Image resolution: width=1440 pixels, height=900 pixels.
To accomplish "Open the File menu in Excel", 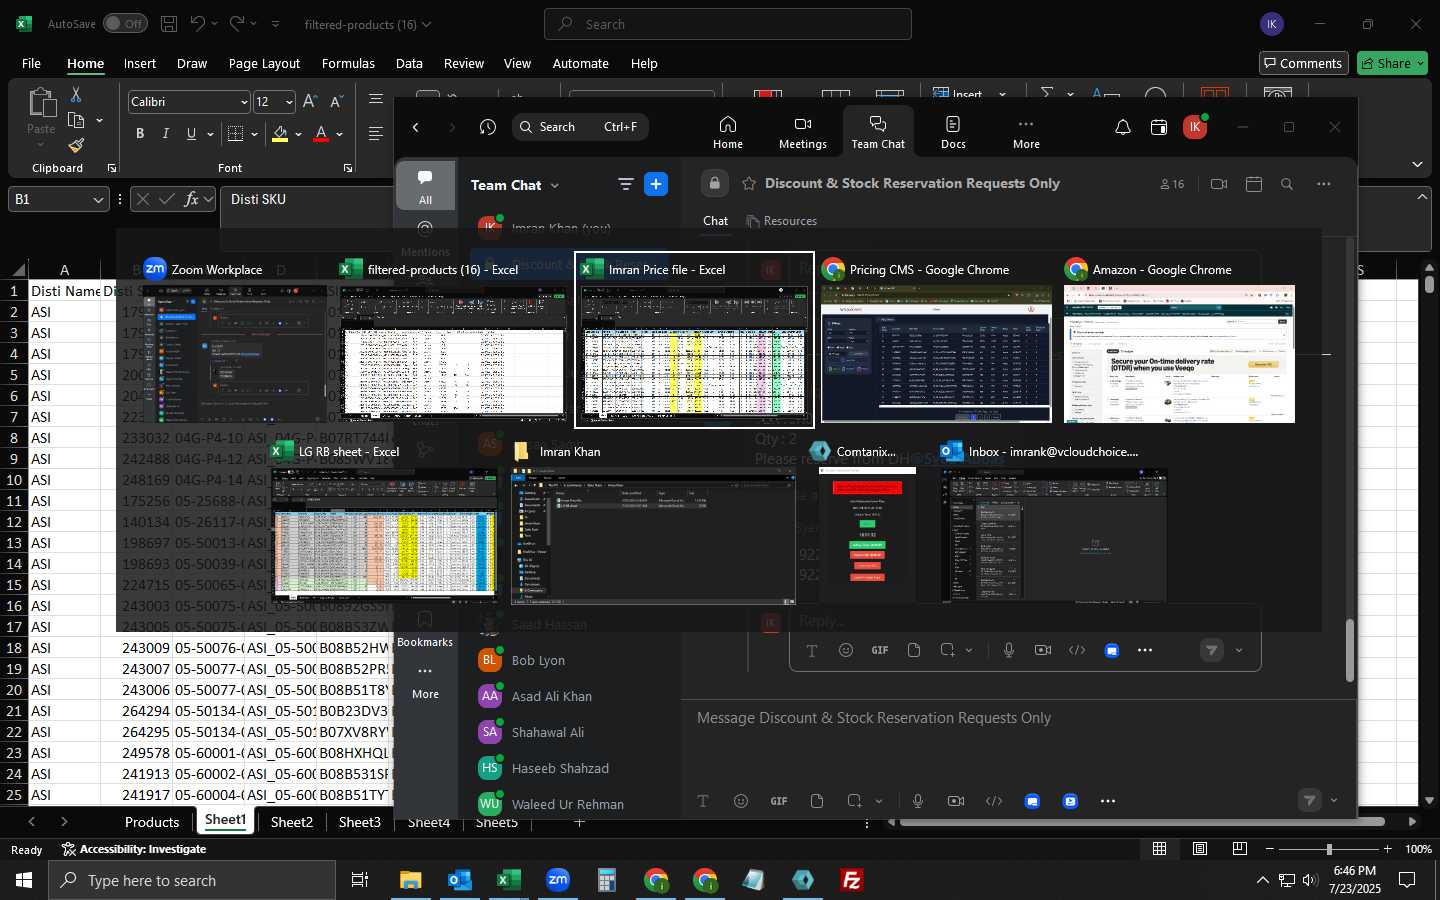I will (x=31, y=63).
